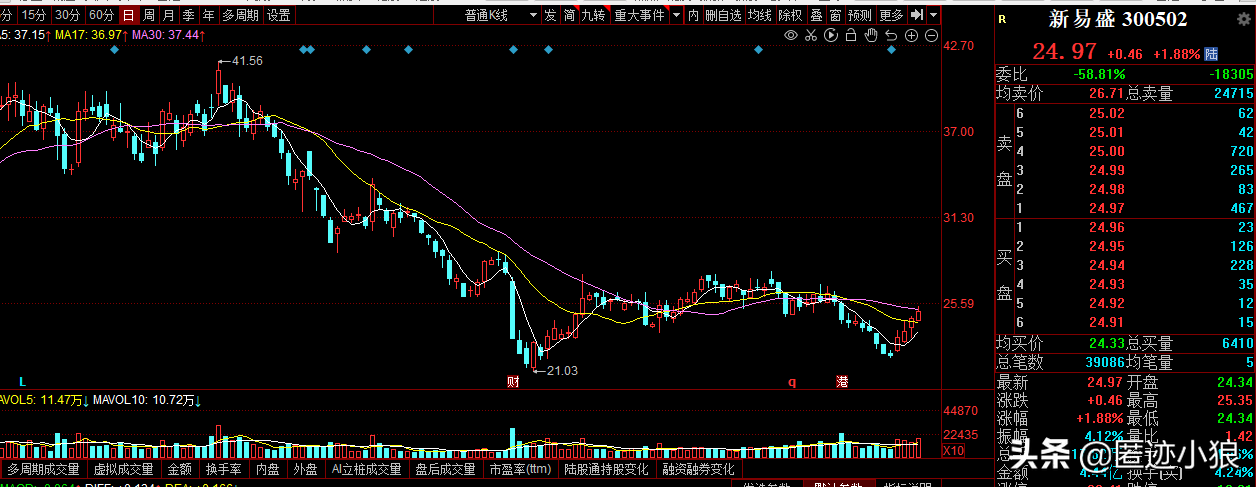Open 设置 settings button
The height and width of the screenshot is (487, 1256).
coord(279,15)
